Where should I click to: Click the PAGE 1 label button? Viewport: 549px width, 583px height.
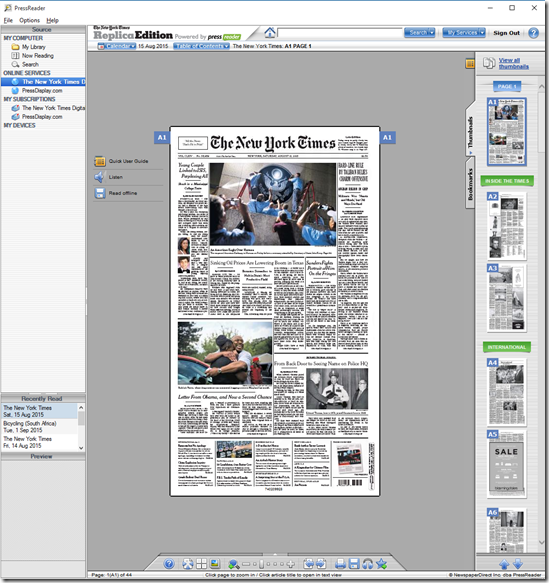tap(507, 87)
